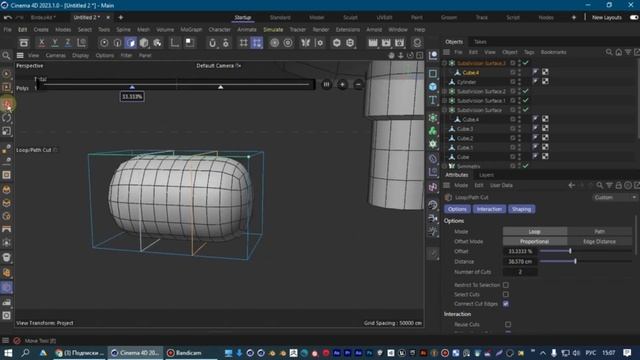Enable Select Cuts checkbox
The height and width of the screenshot is (360, 640).
506,294
